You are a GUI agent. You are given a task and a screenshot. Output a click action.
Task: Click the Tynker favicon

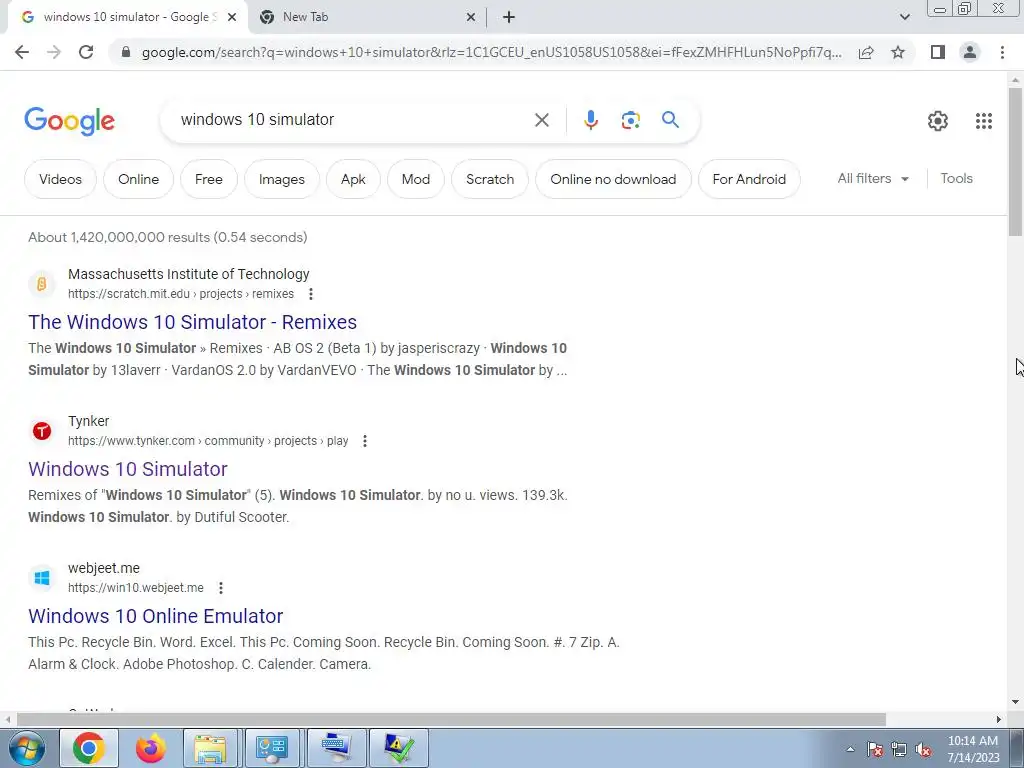pyautogui.click(x=42, y=431)
